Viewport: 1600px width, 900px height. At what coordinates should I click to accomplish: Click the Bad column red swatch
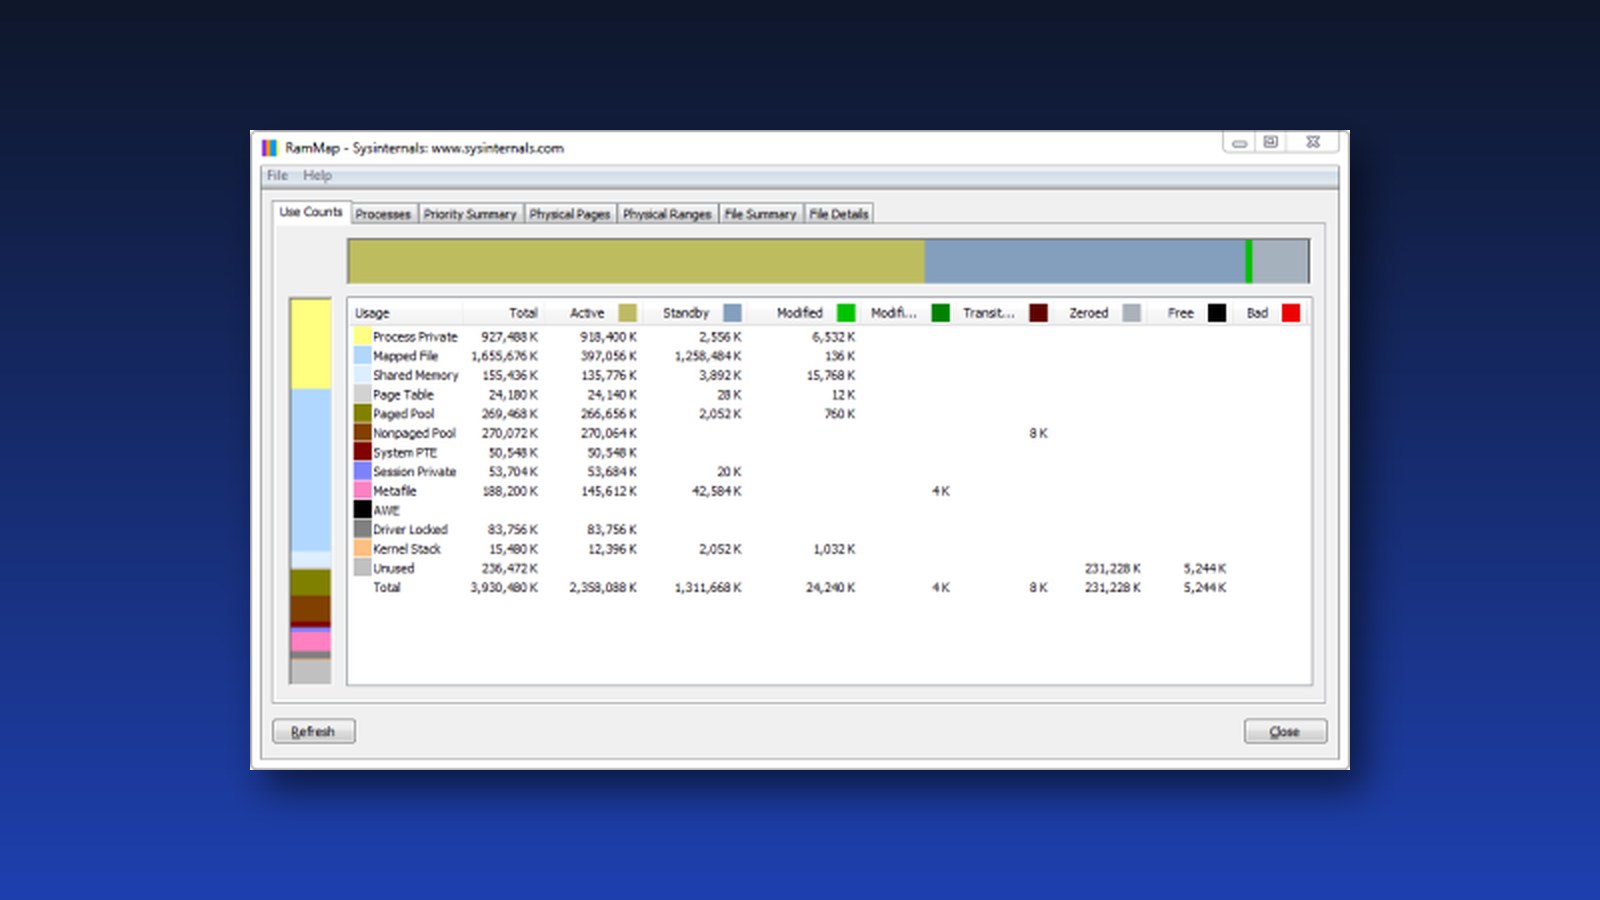pyautogui.click(x=1291, y=313)
